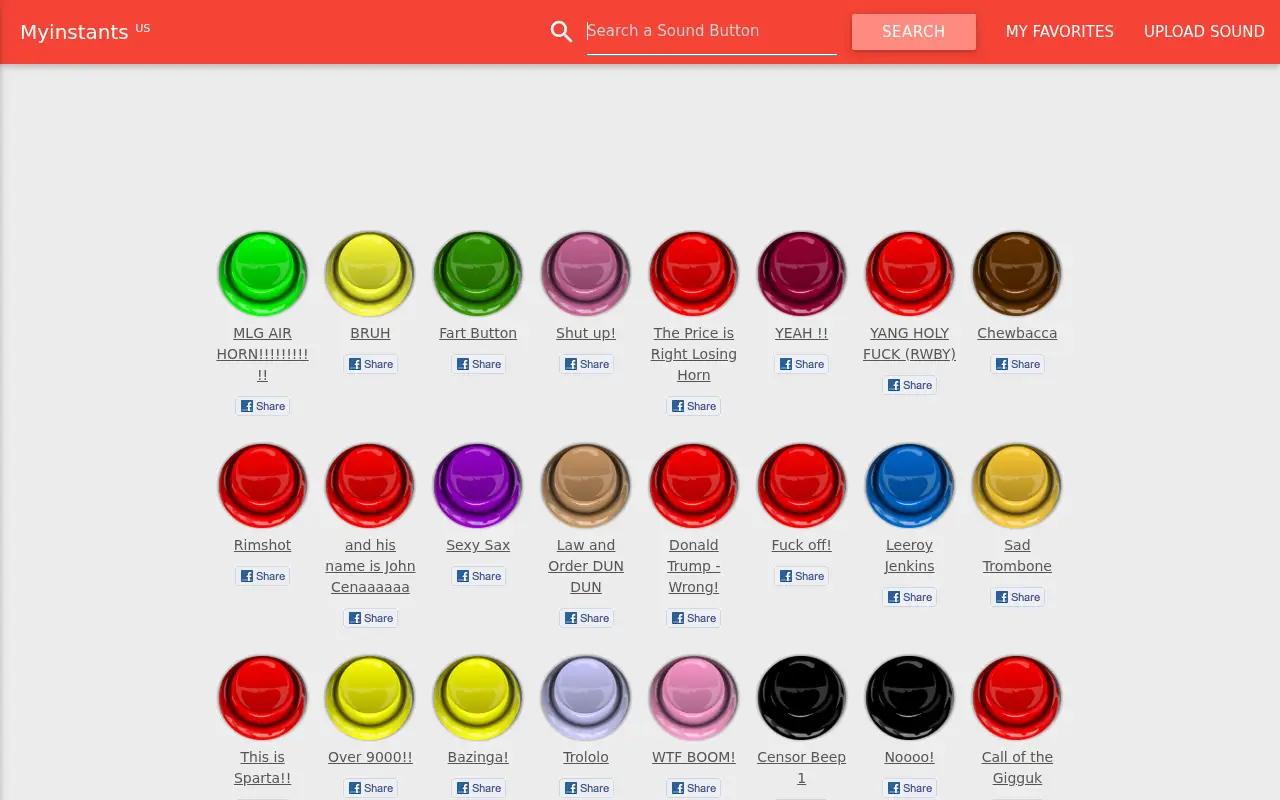The height and width of the screenshot is (800, 1280).
Task: Share Trololo sound on Facebook
Action: [586, 788]
